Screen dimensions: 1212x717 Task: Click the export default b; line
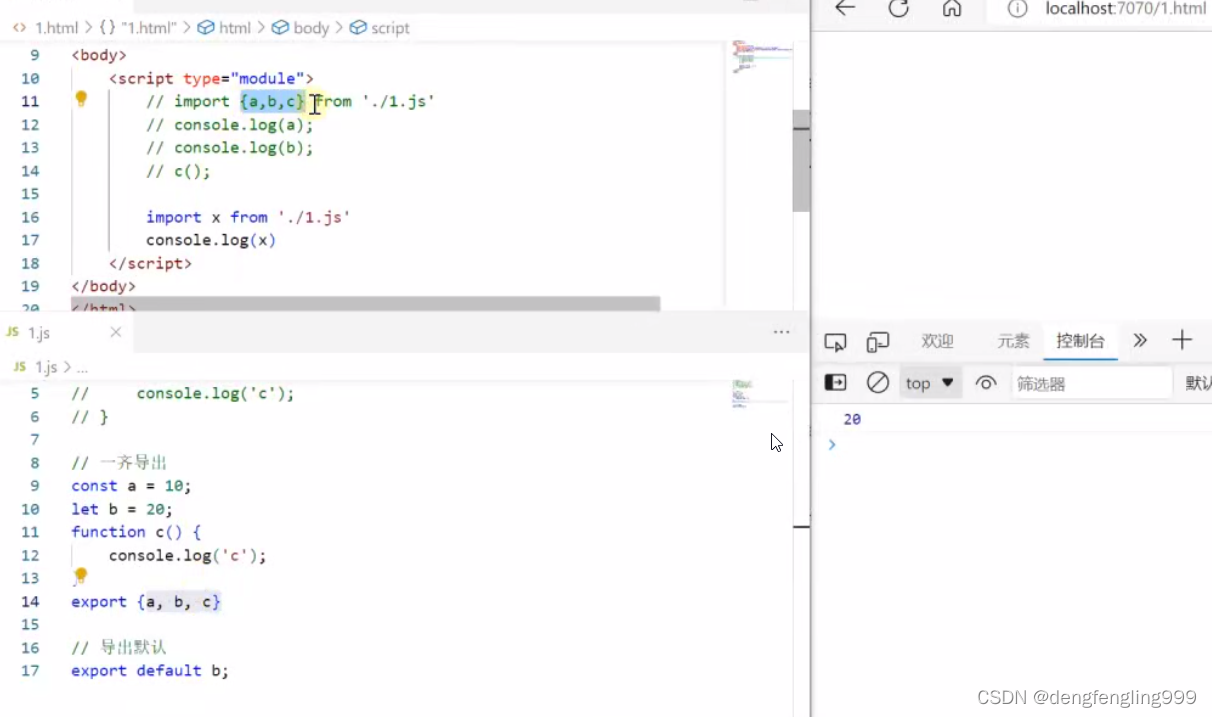(x=150, y=671)
